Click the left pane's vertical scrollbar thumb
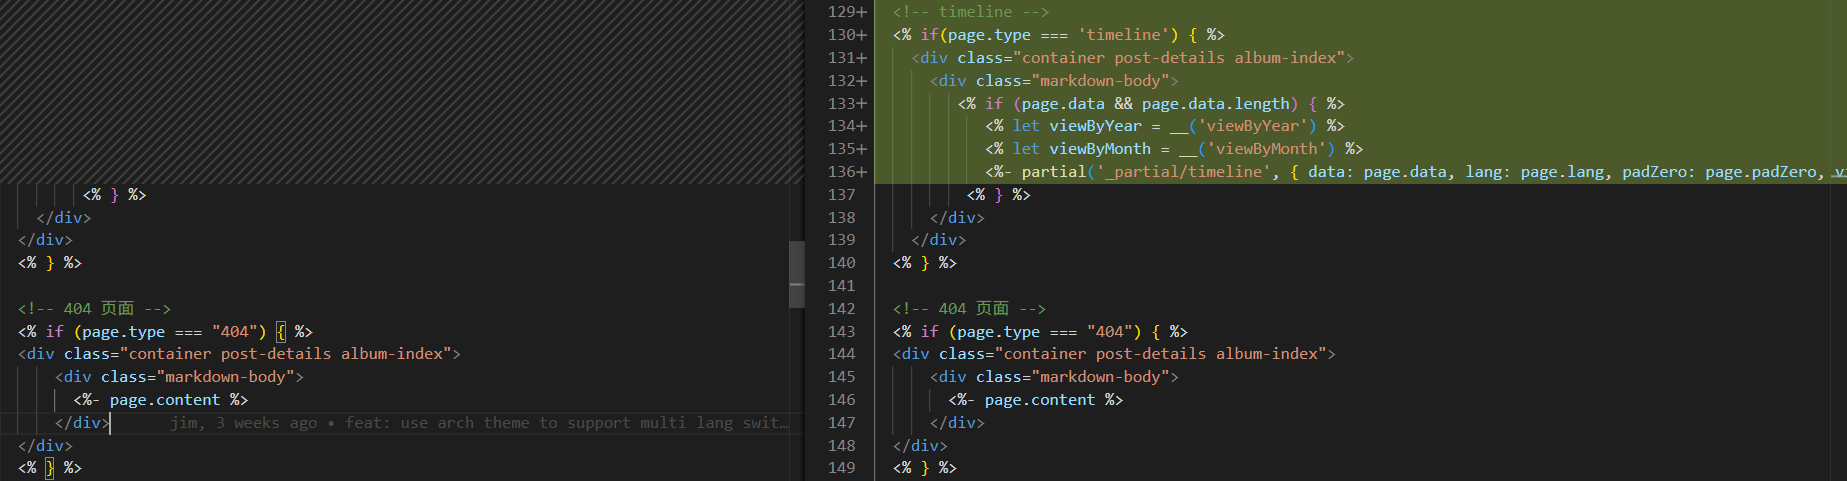The width and height of the screenshot is (1847, 481). [796, 274]
